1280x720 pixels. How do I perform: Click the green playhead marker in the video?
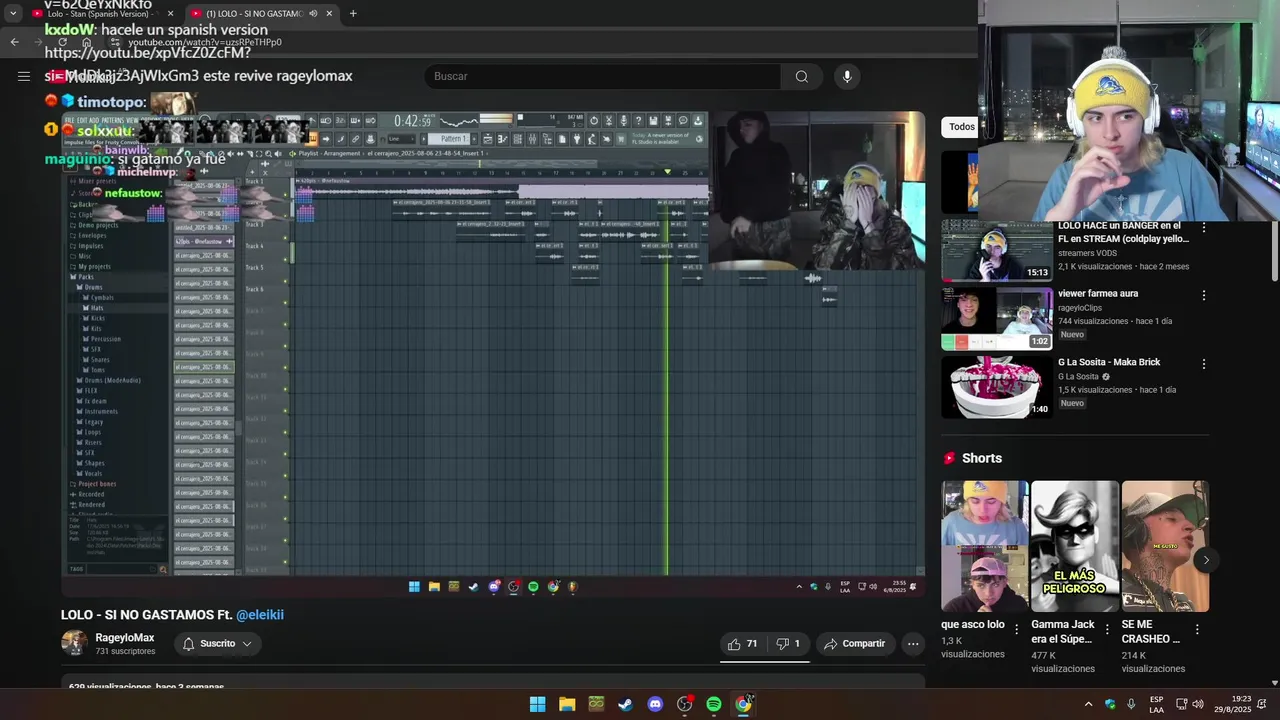[x=667, y=172]
